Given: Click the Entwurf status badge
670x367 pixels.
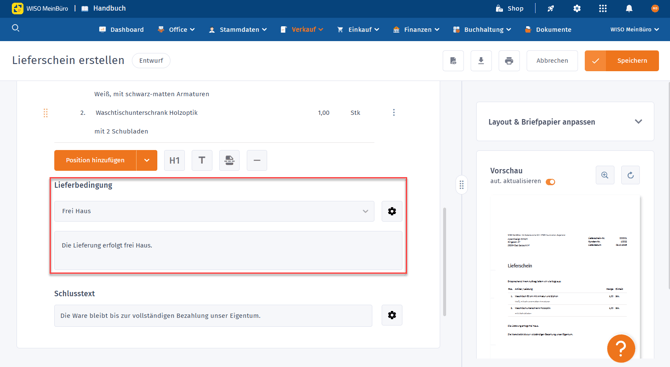Looking at the screenshot, I should 151,61.
